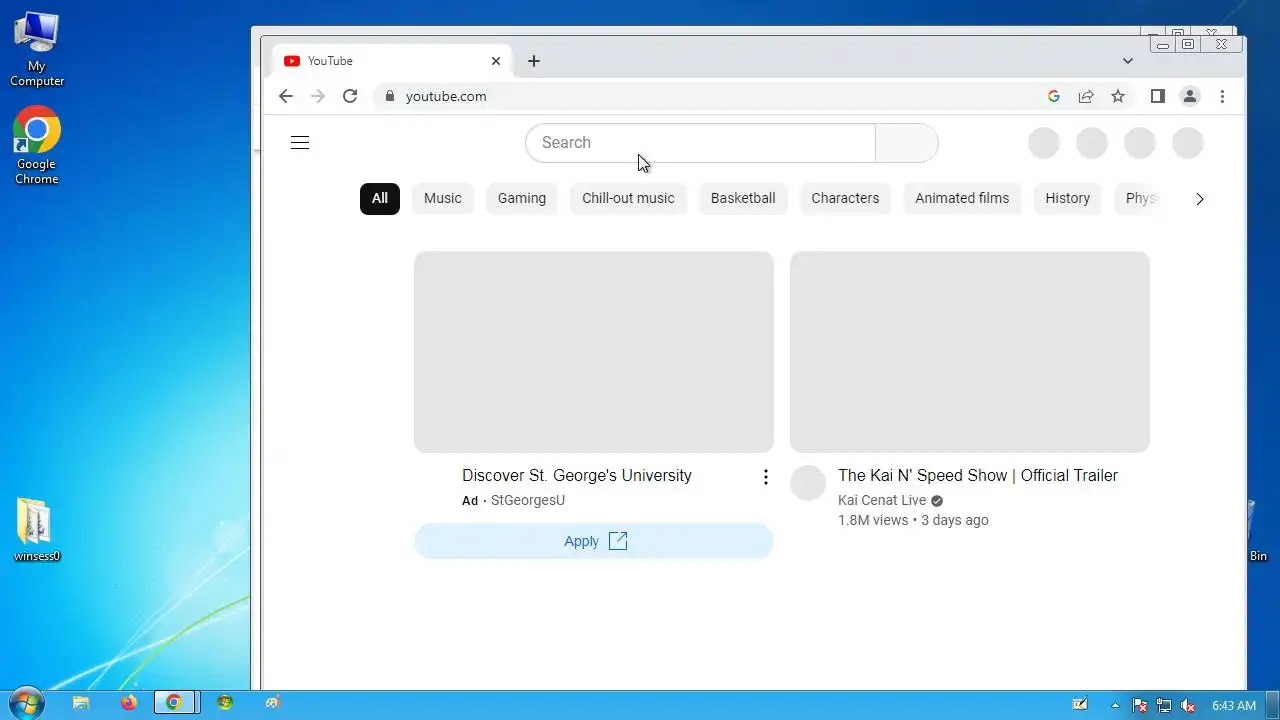The image size is (1280, 720).
Task: Select the YouTube browser tab
Action: click(391, 61)
